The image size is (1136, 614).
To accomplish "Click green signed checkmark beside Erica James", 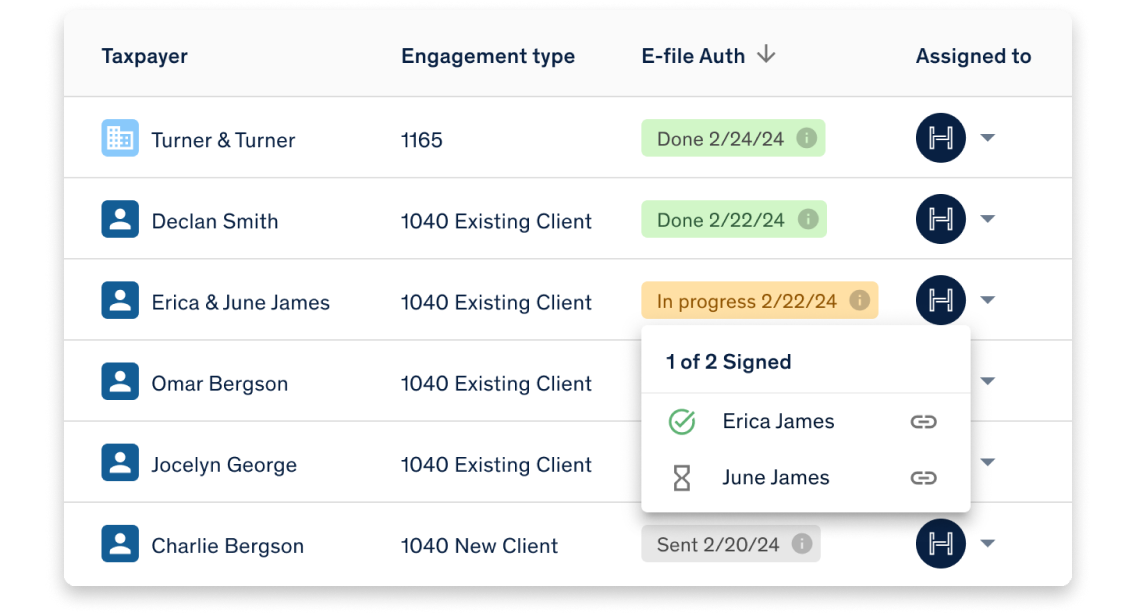I will tap(682, 421).
